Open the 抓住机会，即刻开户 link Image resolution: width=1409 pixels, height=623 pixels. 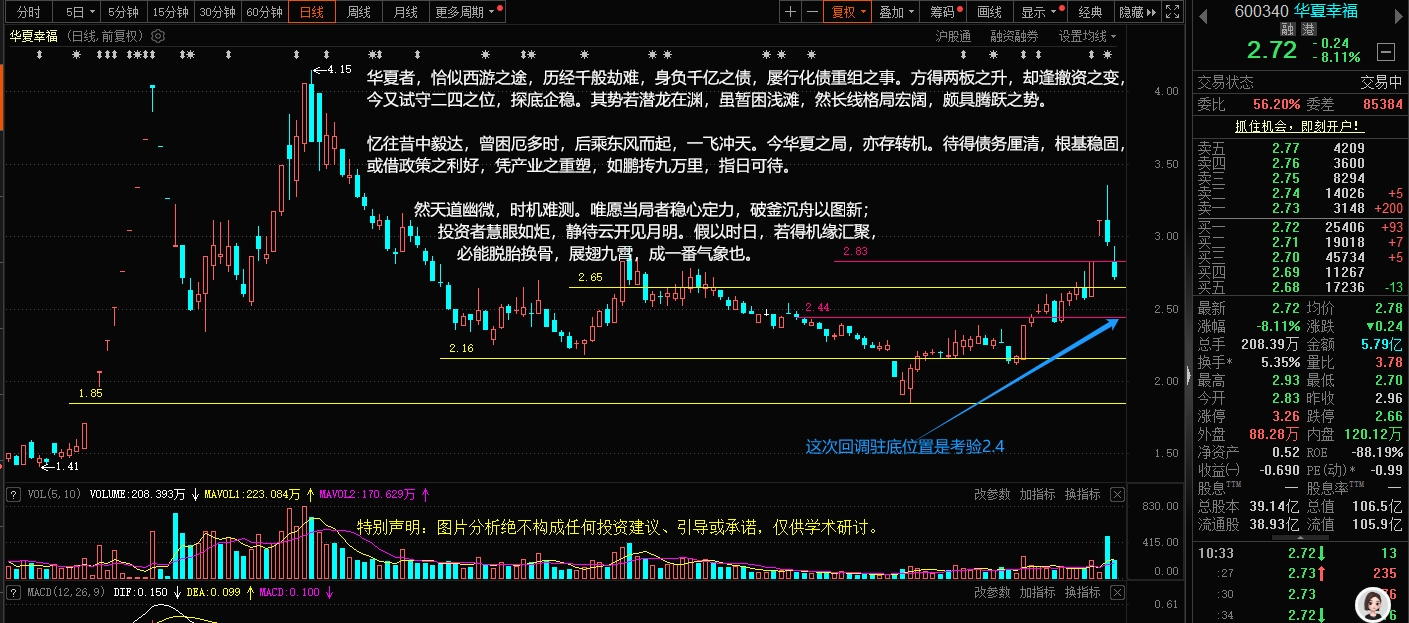(1299, 126)
